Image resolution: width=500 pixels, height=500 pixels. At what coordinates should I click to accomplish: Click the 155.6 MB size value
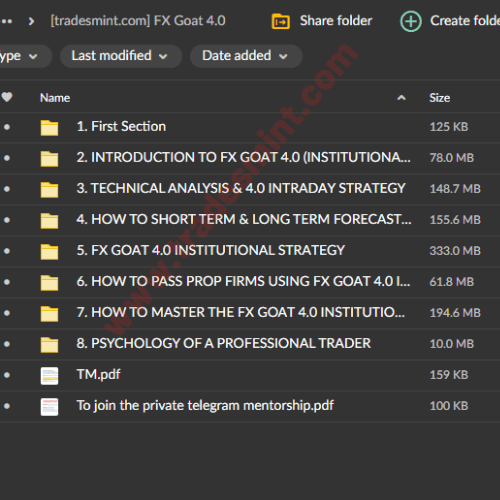pos(455,220)
